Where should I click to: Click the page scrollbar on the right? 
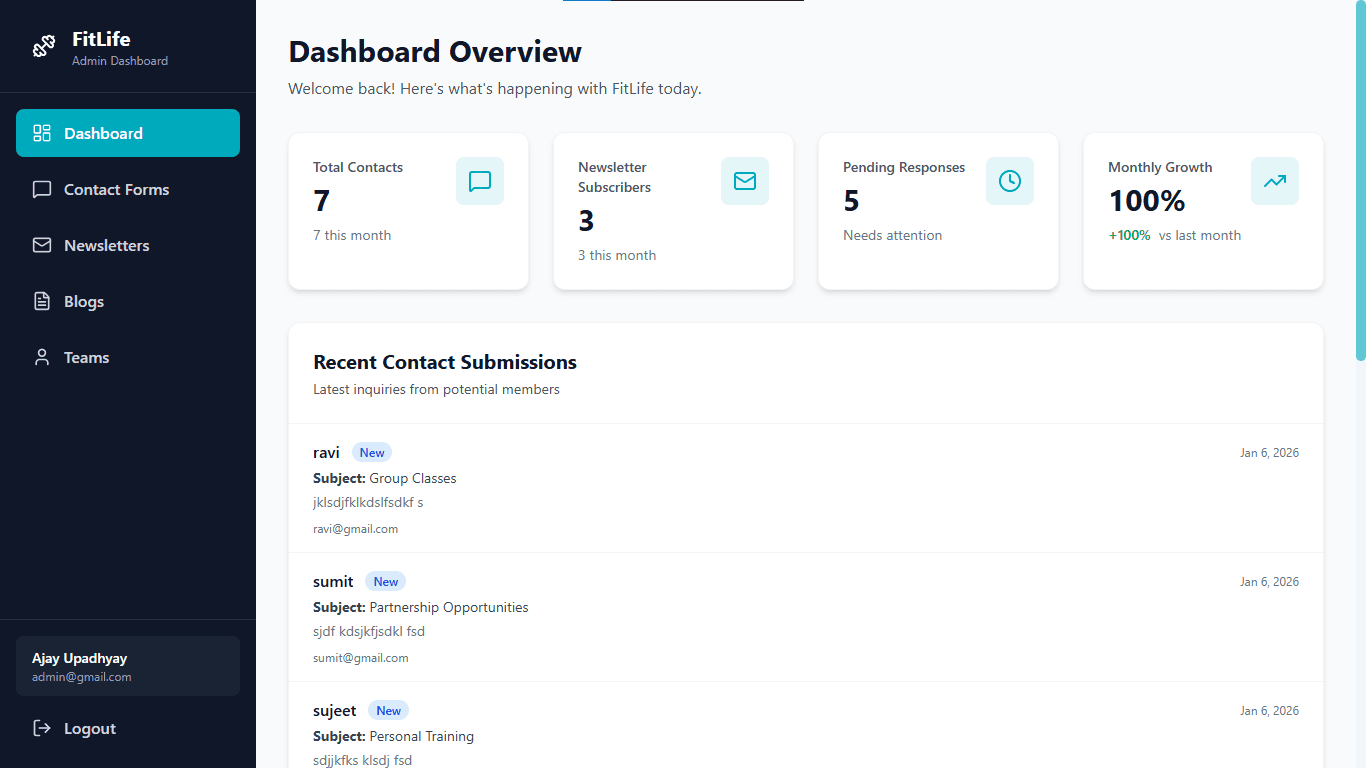pos(1358,180)
